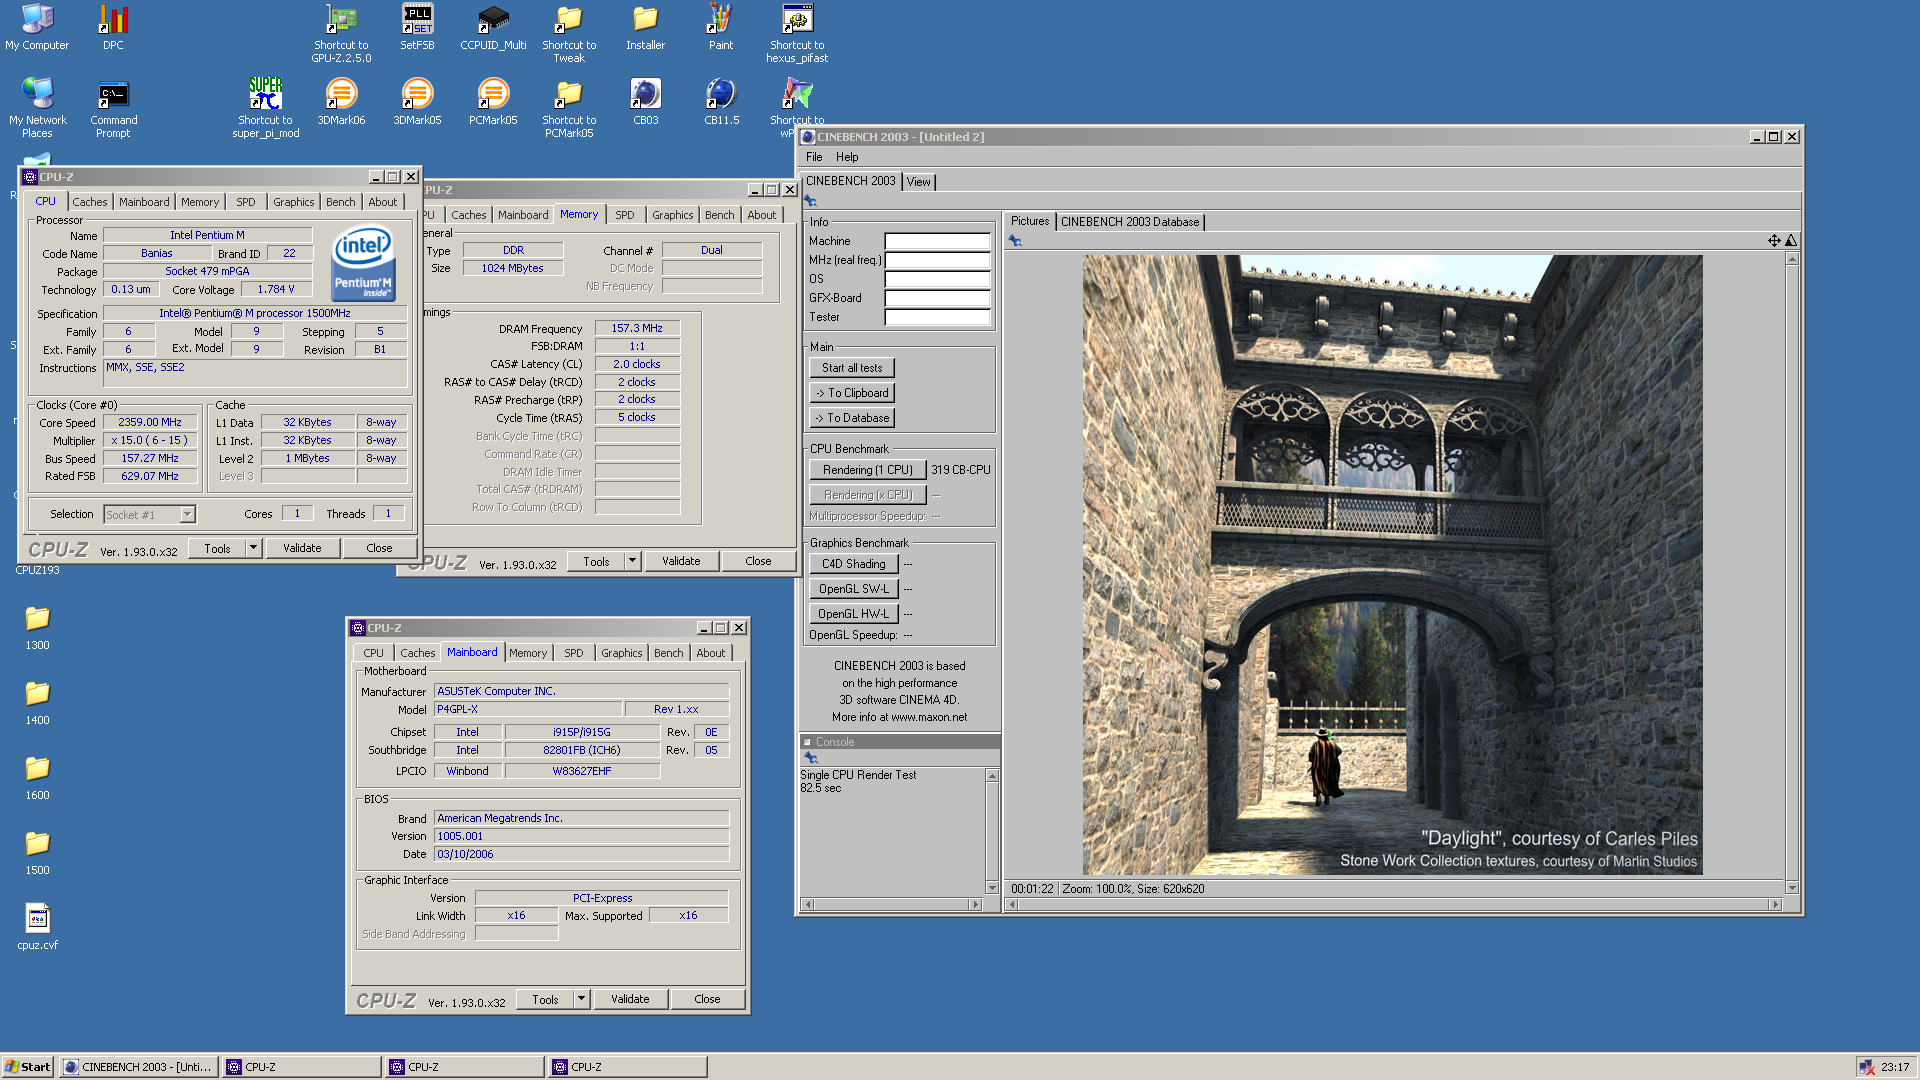Launch the CB03 desktop icon
The height and width of the screenshot is (1080, 1920).
point(645,102)
